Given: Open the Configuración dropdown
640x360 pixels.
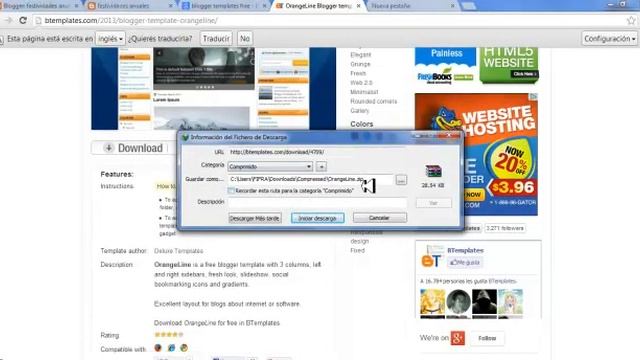Looking at the screenshot, I should click(610, 39).
